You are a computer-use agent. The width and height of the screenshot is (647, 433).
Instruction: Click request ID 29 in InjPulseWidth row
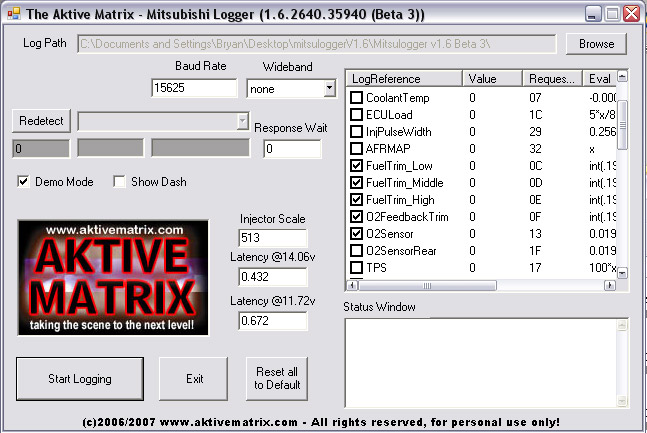click(x=535, y=132)
